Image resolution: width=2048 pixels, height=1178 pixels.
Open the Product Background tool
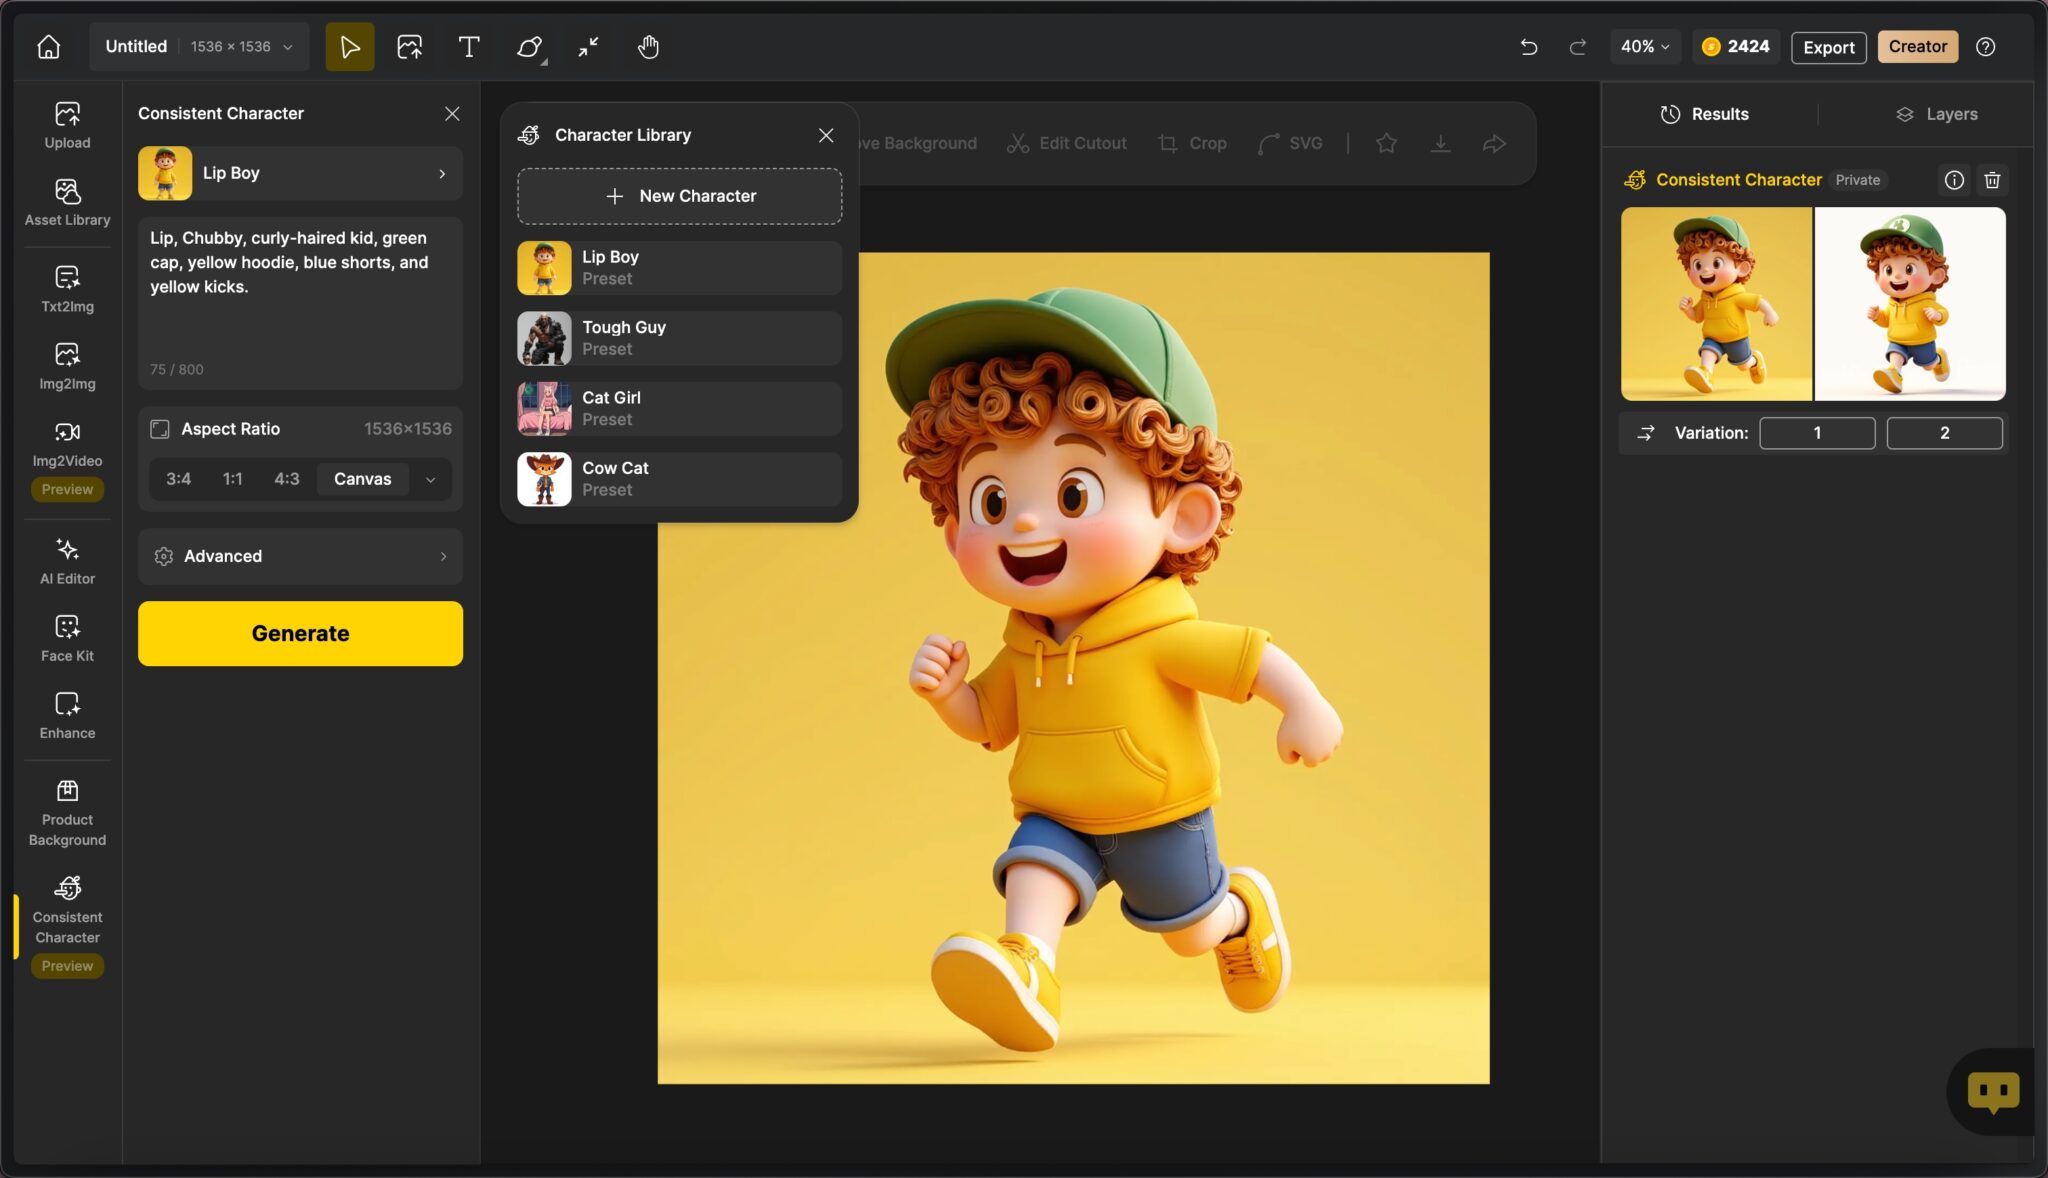66,808
